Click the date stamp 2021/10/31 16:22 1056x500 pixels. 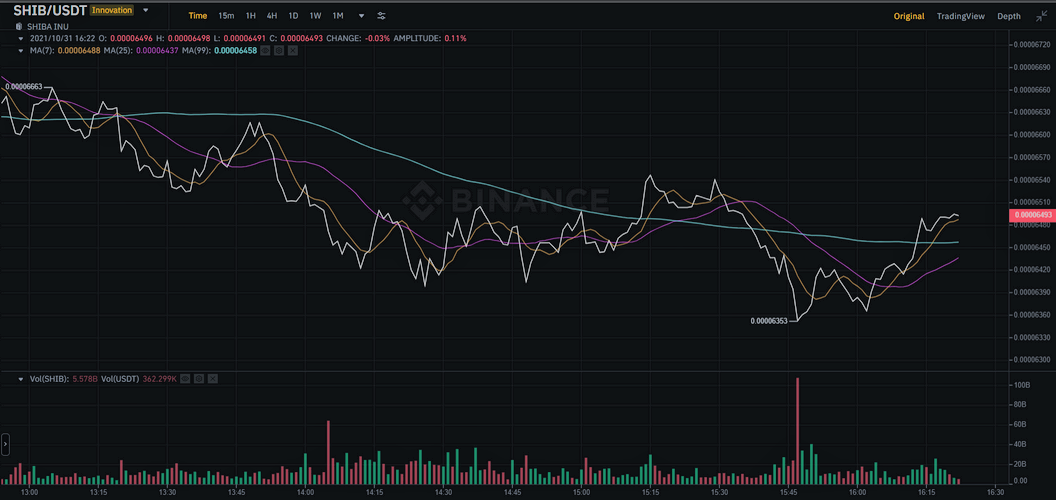(x=62, y=39)
